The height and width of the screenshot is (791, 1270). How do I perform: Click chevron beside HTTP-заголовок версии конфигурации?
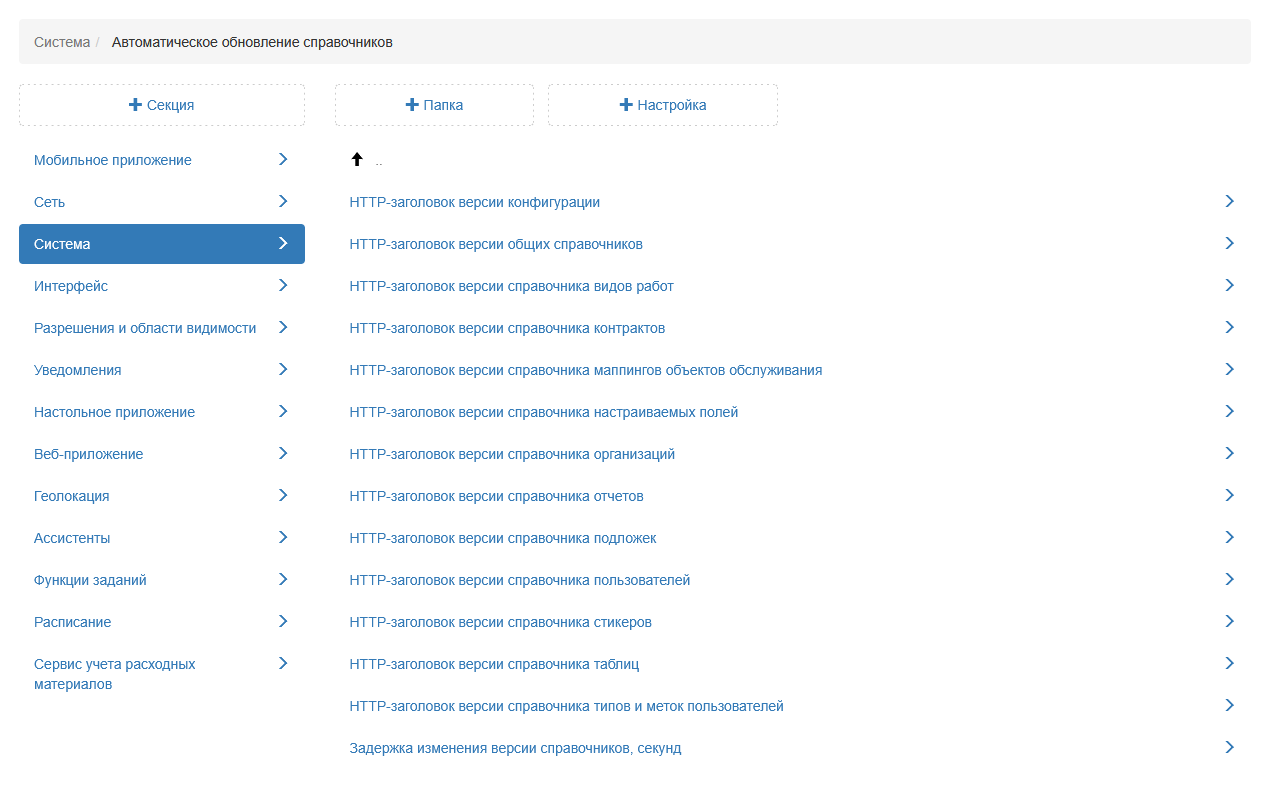(x=1229, y=201)
